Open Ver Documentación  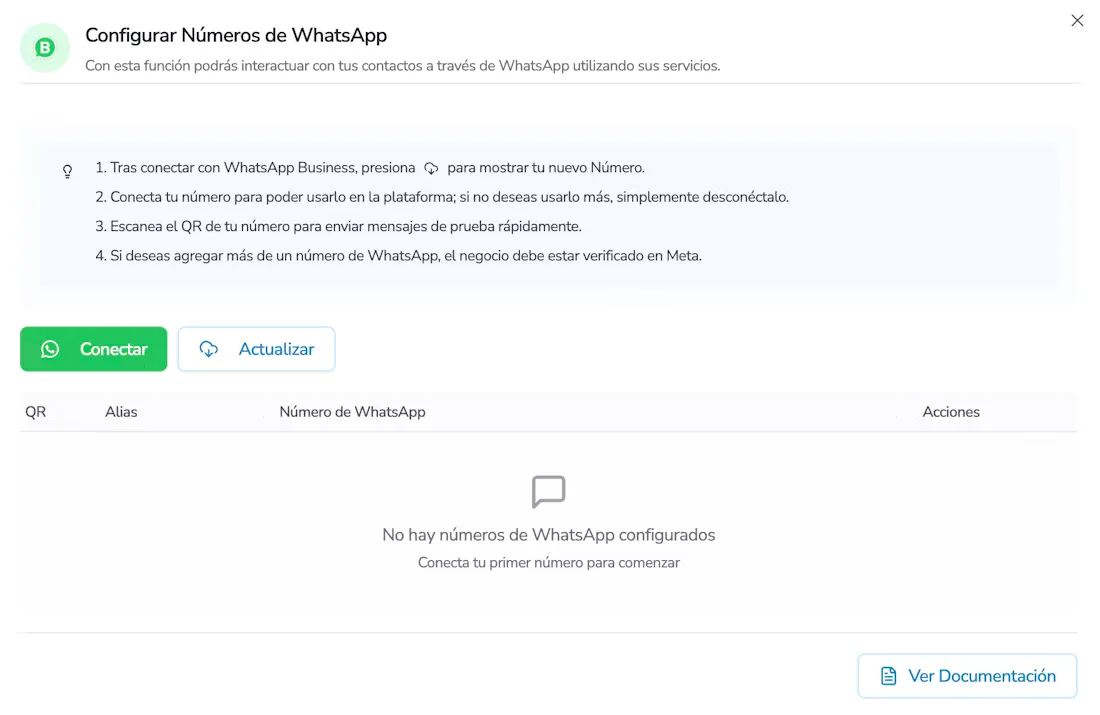click(x=966, y=676)
